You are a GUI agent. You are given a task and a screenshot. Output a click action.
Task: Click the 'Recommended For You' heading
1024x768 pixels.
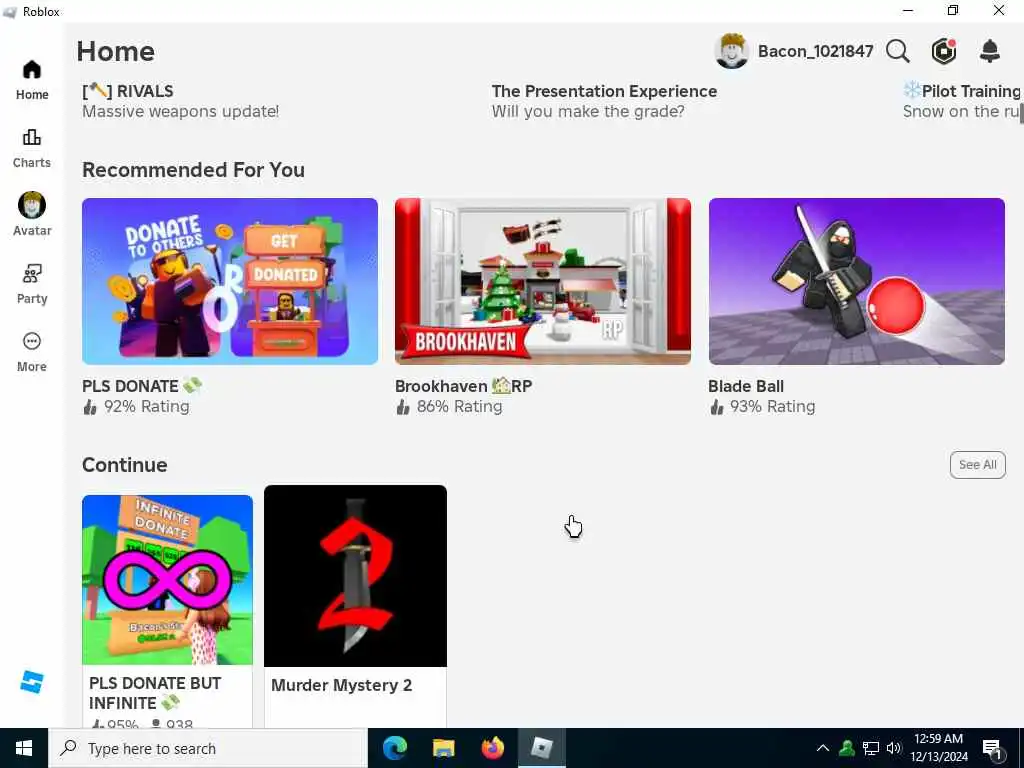193,170
